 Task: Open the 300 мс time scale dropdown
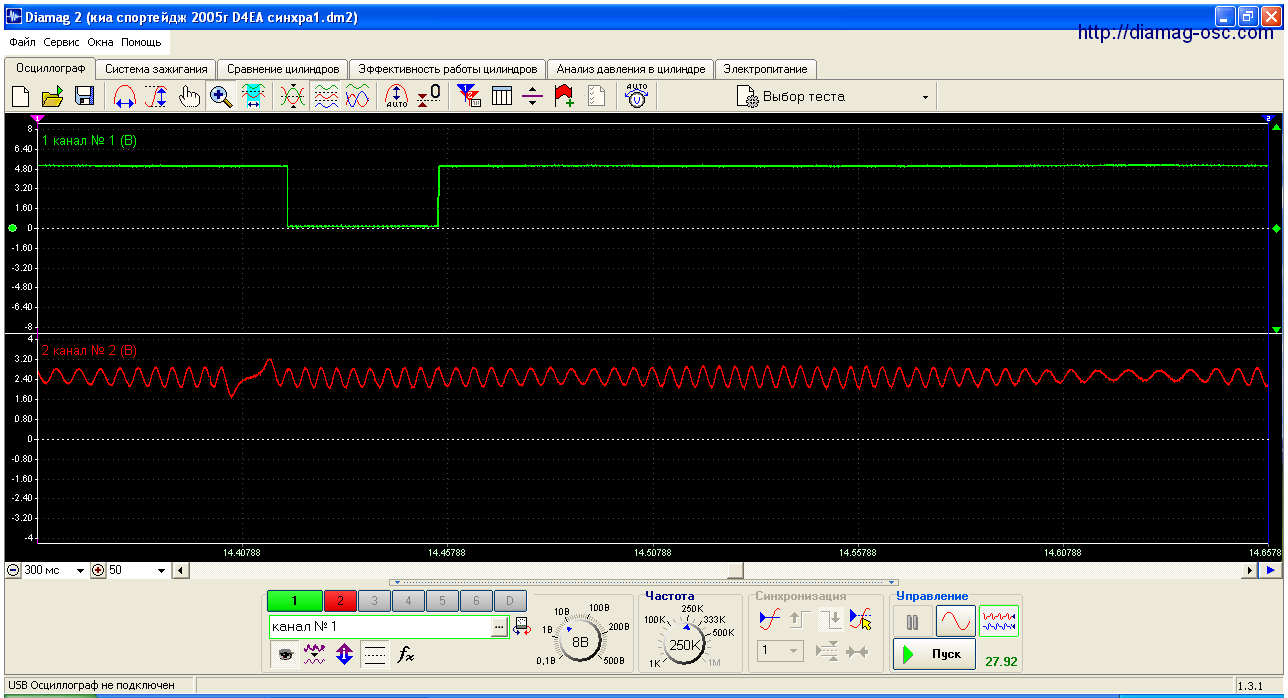pos(80,570)
